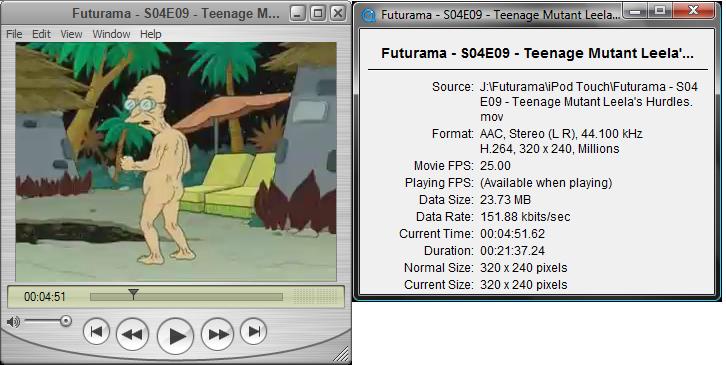Click the audio level meter beside the timeline
This screenshot has height=365, width=726.
pos(316,296)
